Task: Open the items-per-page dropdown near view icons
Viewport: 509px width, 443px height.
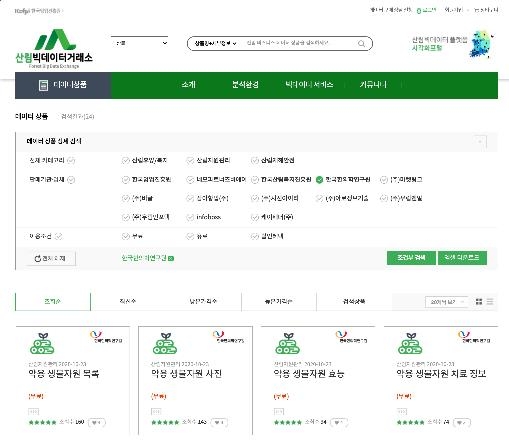Action: coord(446,302)
